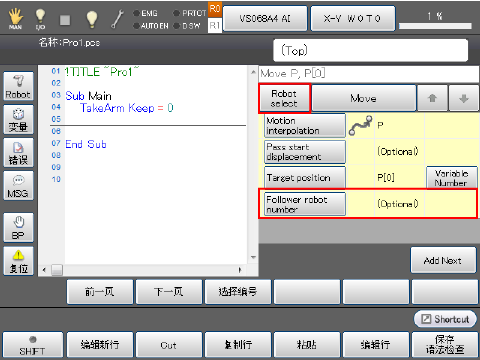
Task: Click (Optional) value of Pass start displacement
Action: point(398,152)
